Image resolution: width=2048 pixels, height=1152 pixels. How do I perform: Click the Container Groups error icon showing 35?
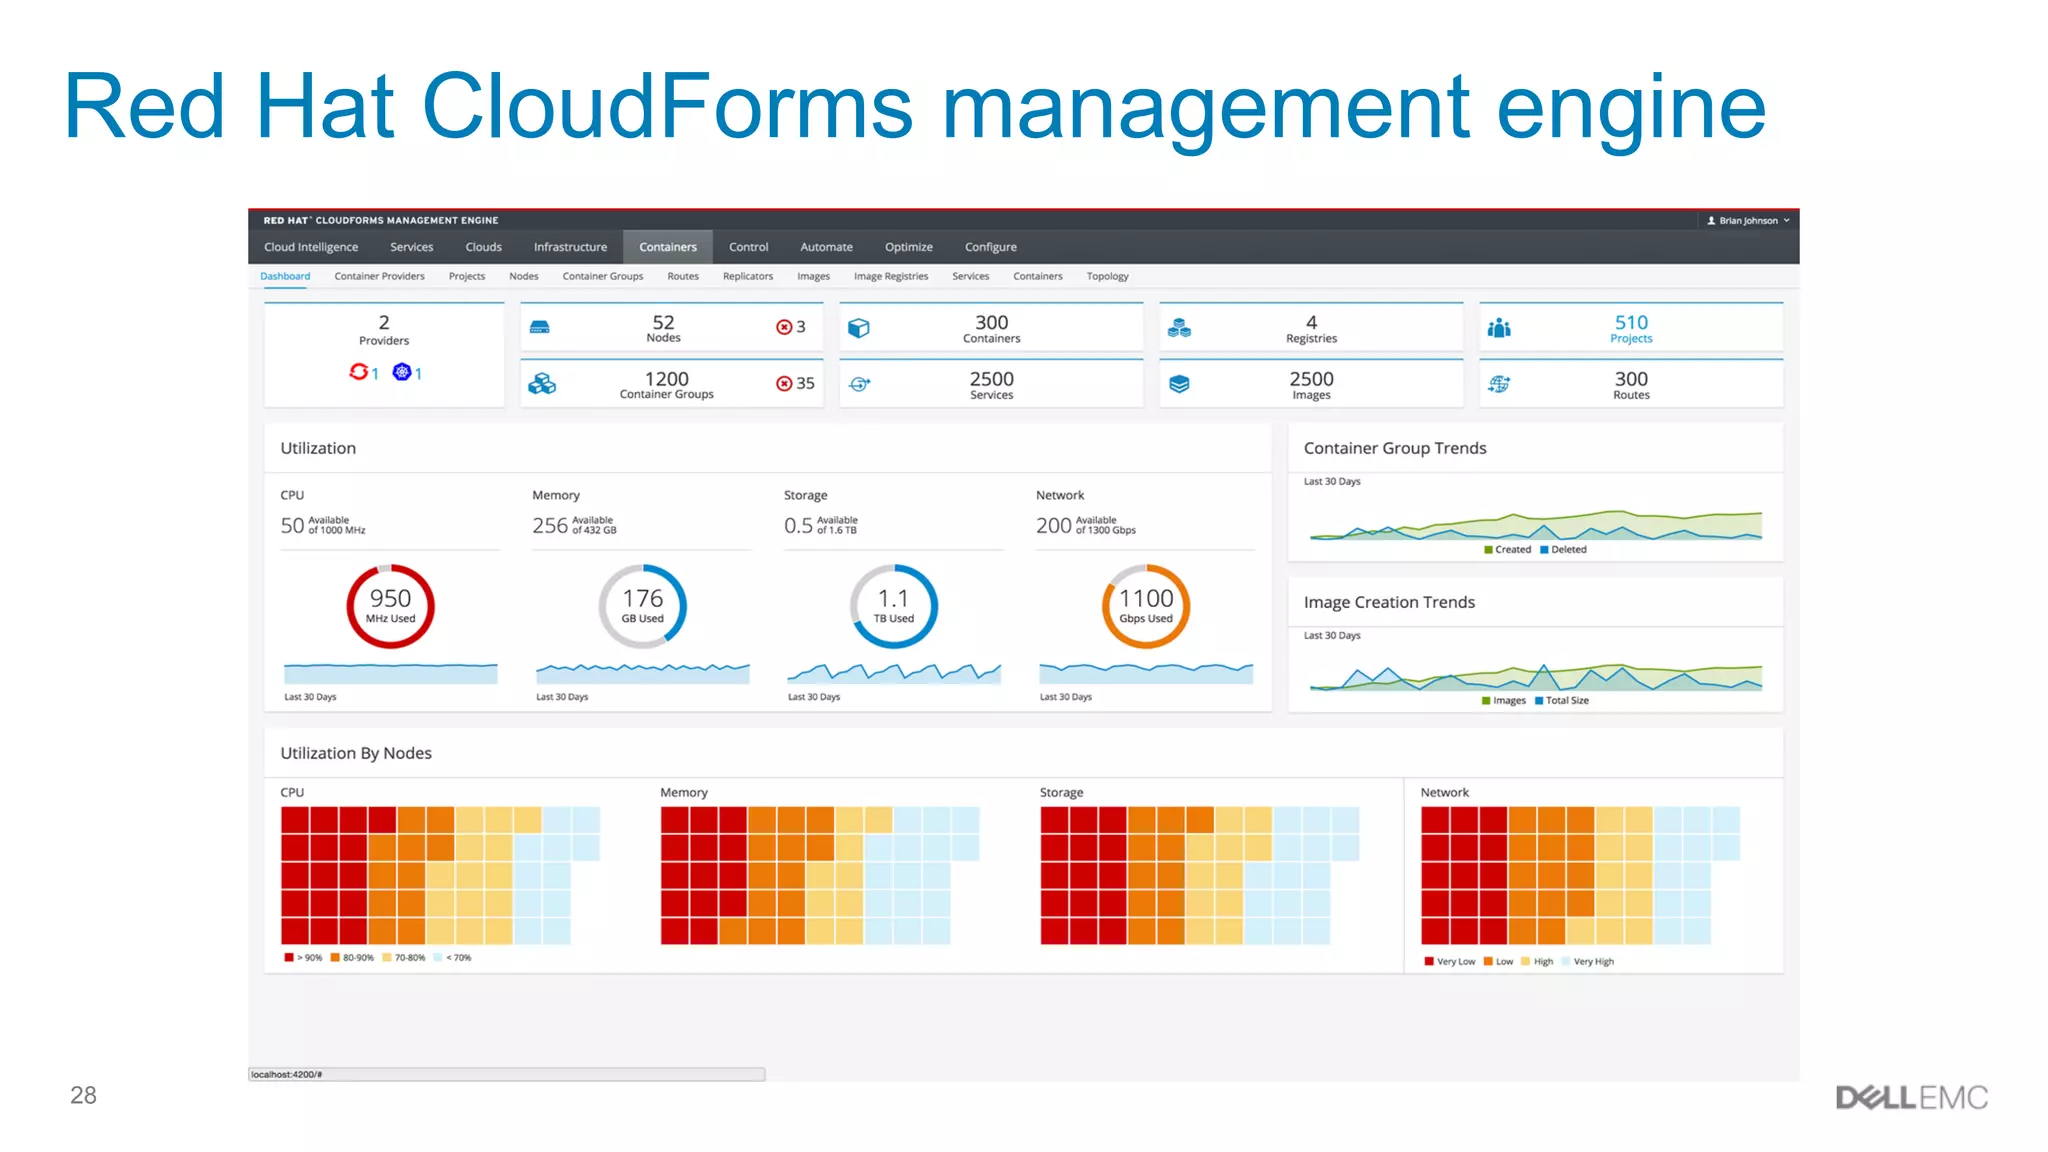[x=784, y=384]
